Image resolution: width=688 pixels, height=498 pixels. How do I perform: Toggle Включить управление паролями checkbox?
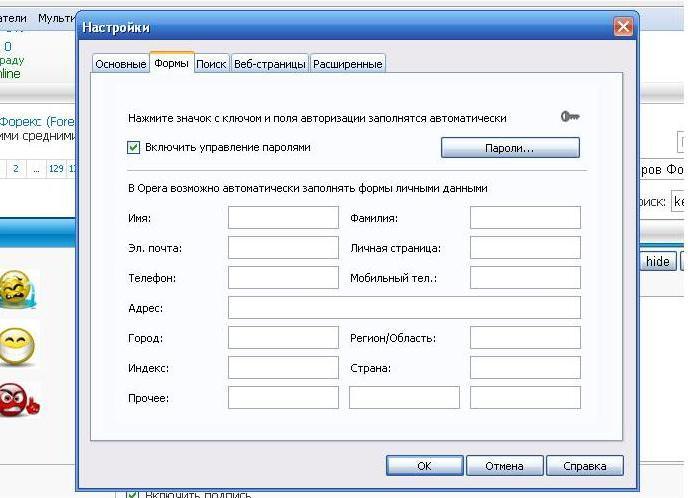coord(133,147)
